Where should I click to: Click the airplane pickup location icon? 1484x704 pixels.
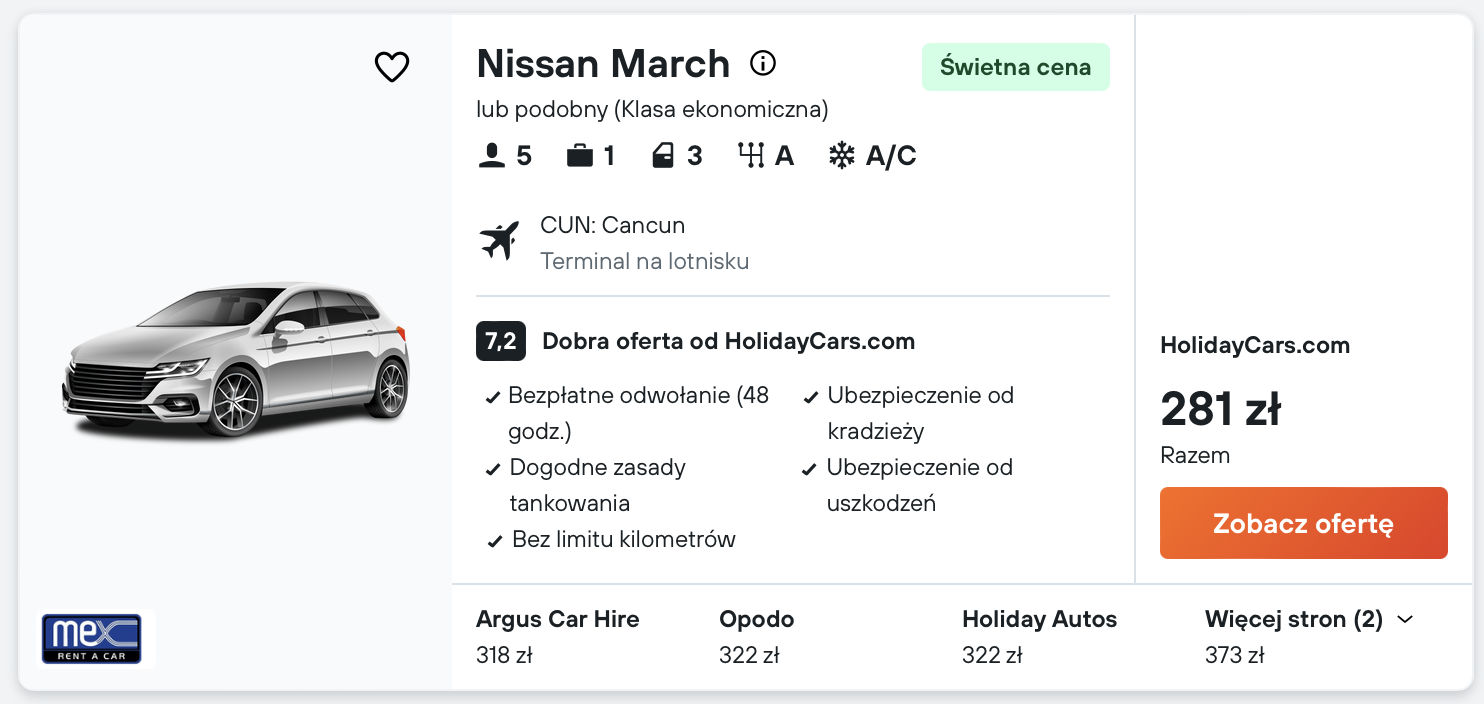tap(499, 242)
